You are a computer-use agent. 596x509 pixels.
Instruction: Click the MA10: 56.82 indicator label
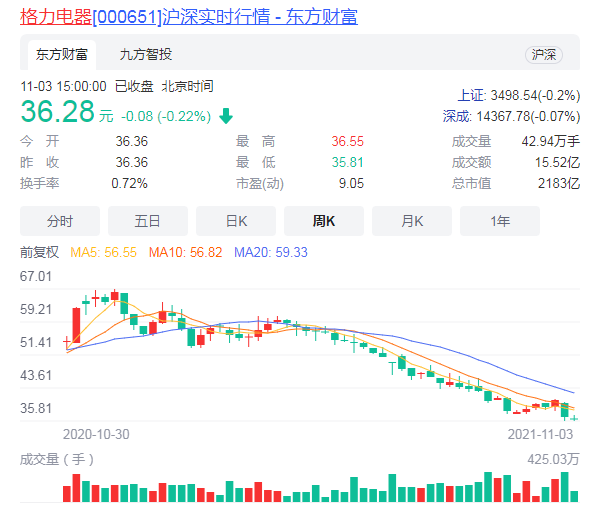click(185, 252)
